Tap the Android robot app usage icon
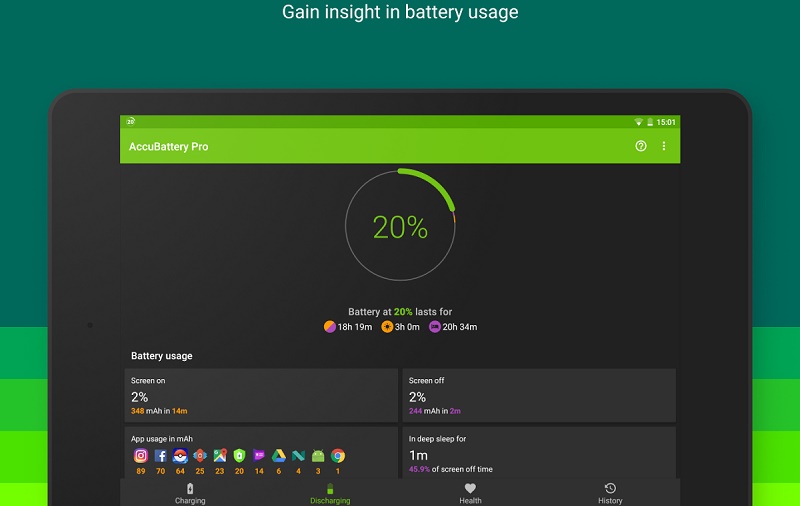This screenshot has width=800, height=506. pos(318,456)
